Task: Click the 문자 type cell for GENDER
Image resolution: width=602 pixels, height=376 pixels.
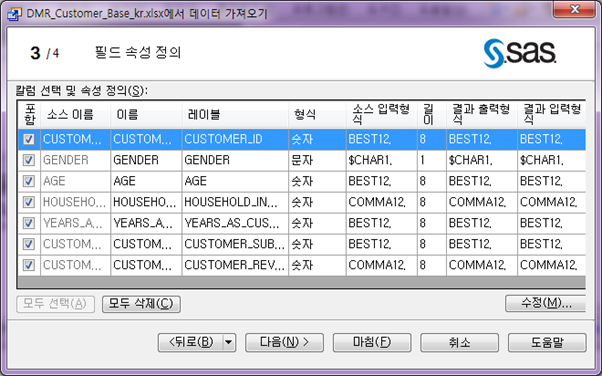Action: point(317,160)
